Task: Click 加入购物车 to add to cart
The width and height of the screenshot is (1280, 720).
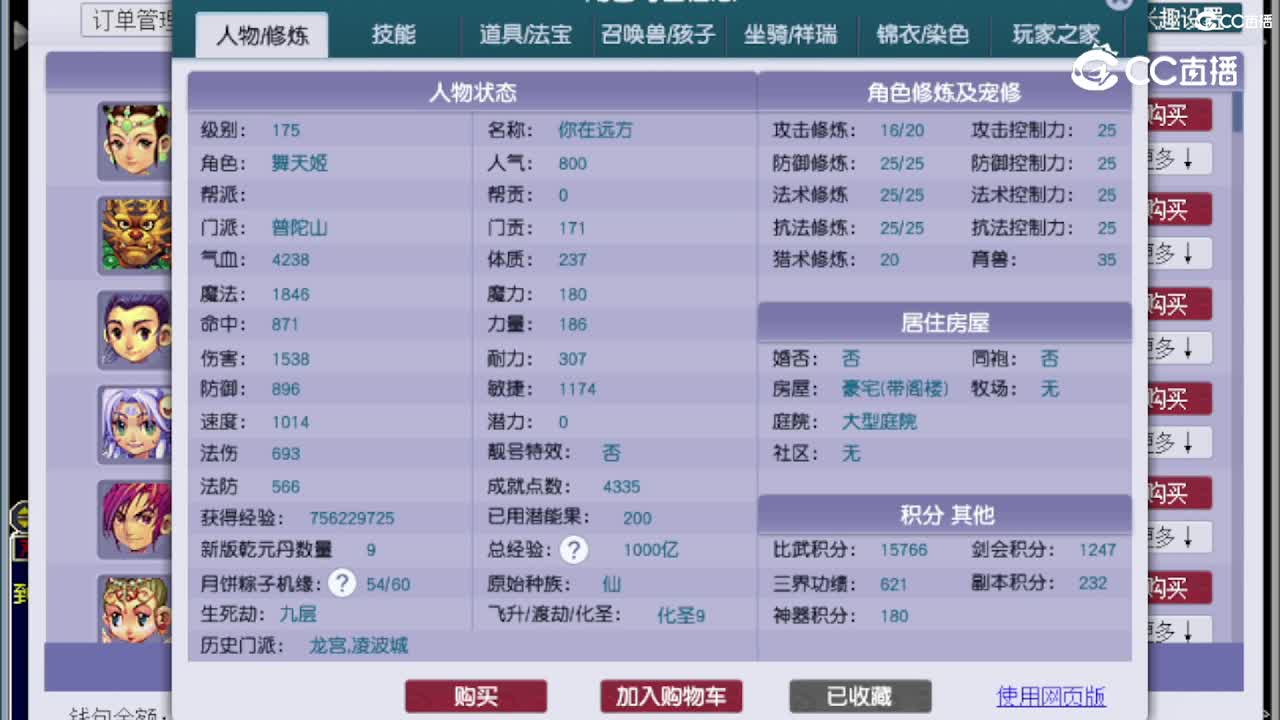Action: pos(670,696)
